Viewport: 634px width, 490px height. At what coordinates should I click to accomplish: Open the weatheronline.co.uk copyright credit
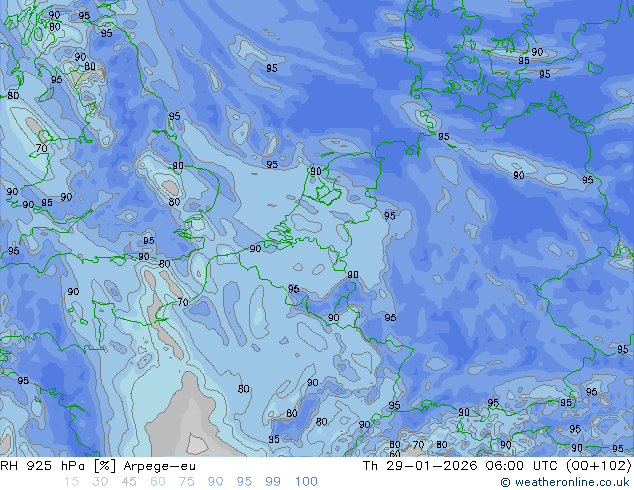(x=564, y=482)
